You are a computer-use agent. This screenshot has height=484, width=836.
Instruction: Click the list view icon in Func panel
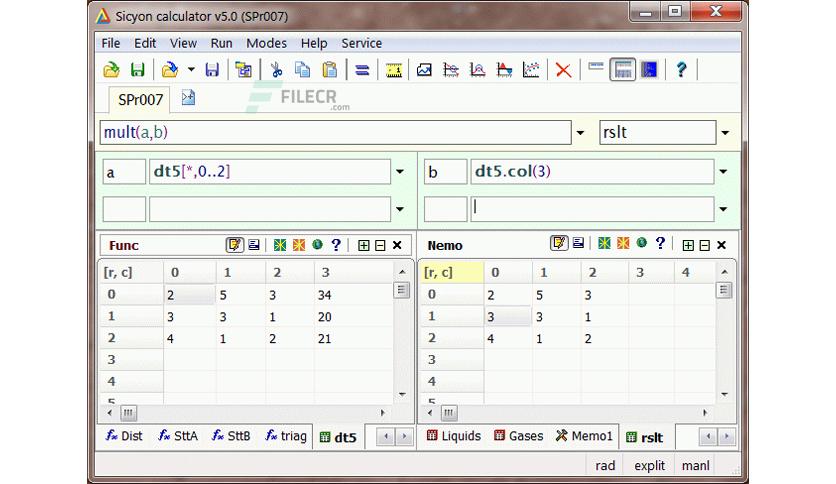click(254, 245)
